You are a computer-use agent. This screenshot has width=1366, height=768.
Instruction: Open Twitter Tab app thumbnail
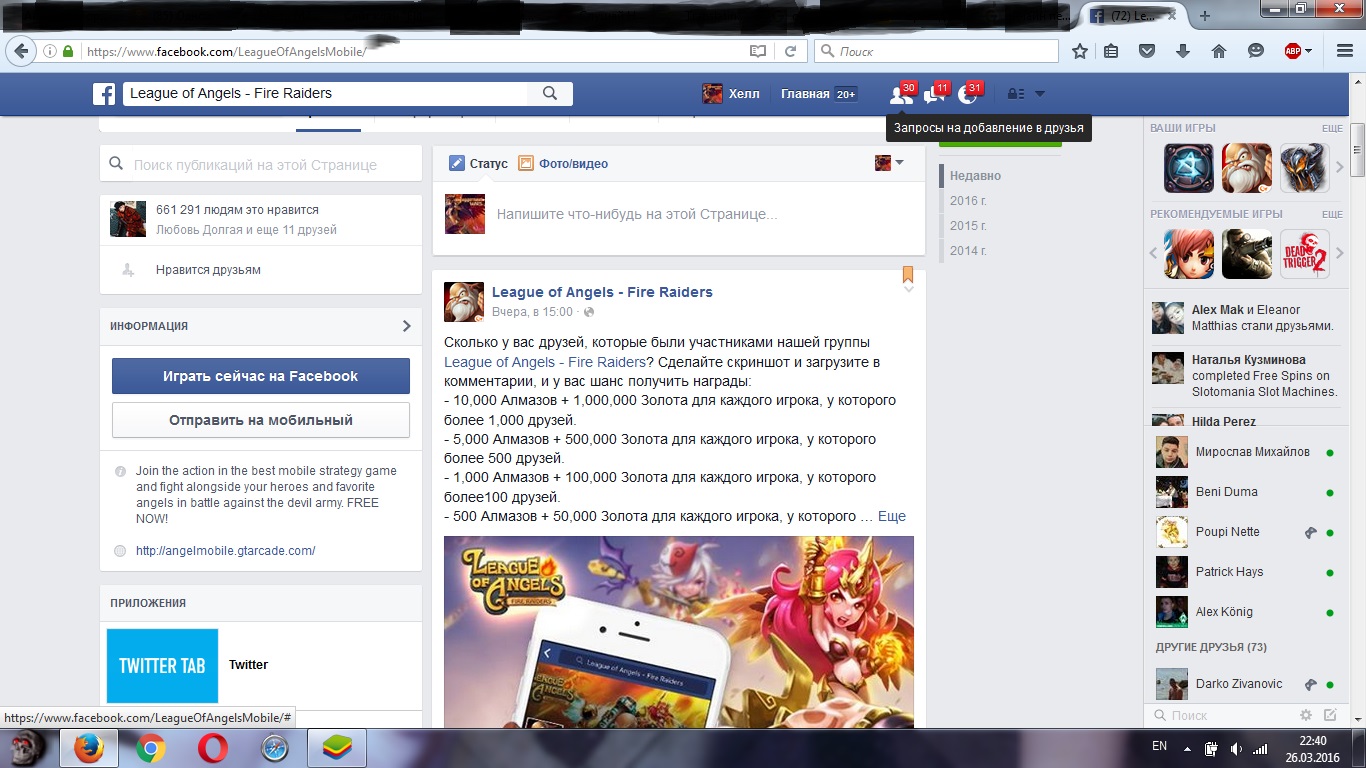pos(163,665)
